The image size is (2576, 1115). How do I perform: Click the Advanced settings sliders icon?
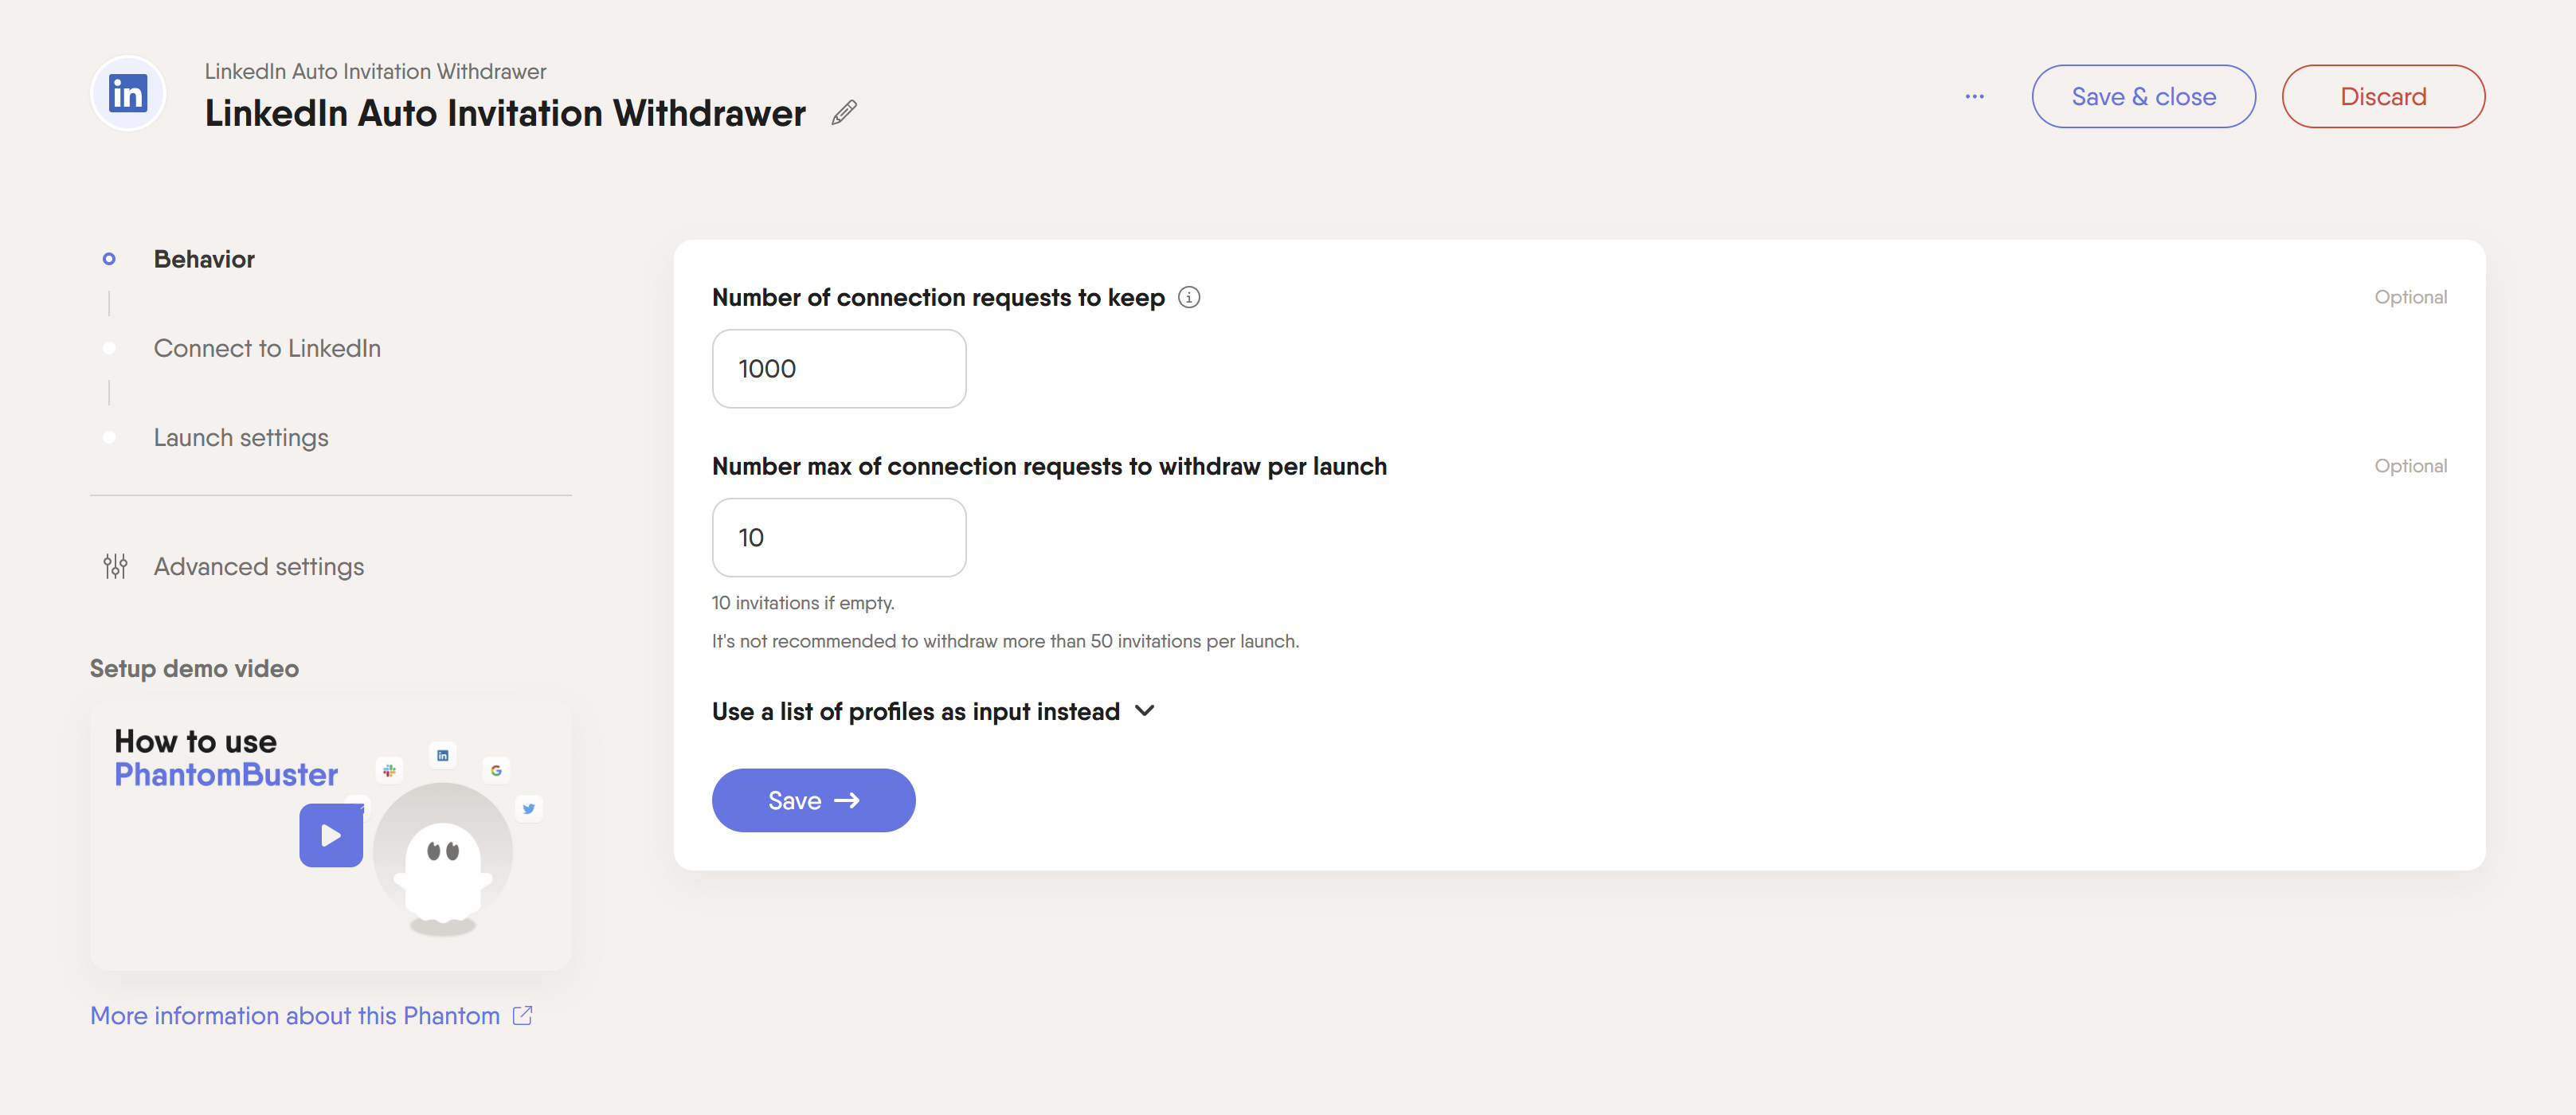pos(115,566)
